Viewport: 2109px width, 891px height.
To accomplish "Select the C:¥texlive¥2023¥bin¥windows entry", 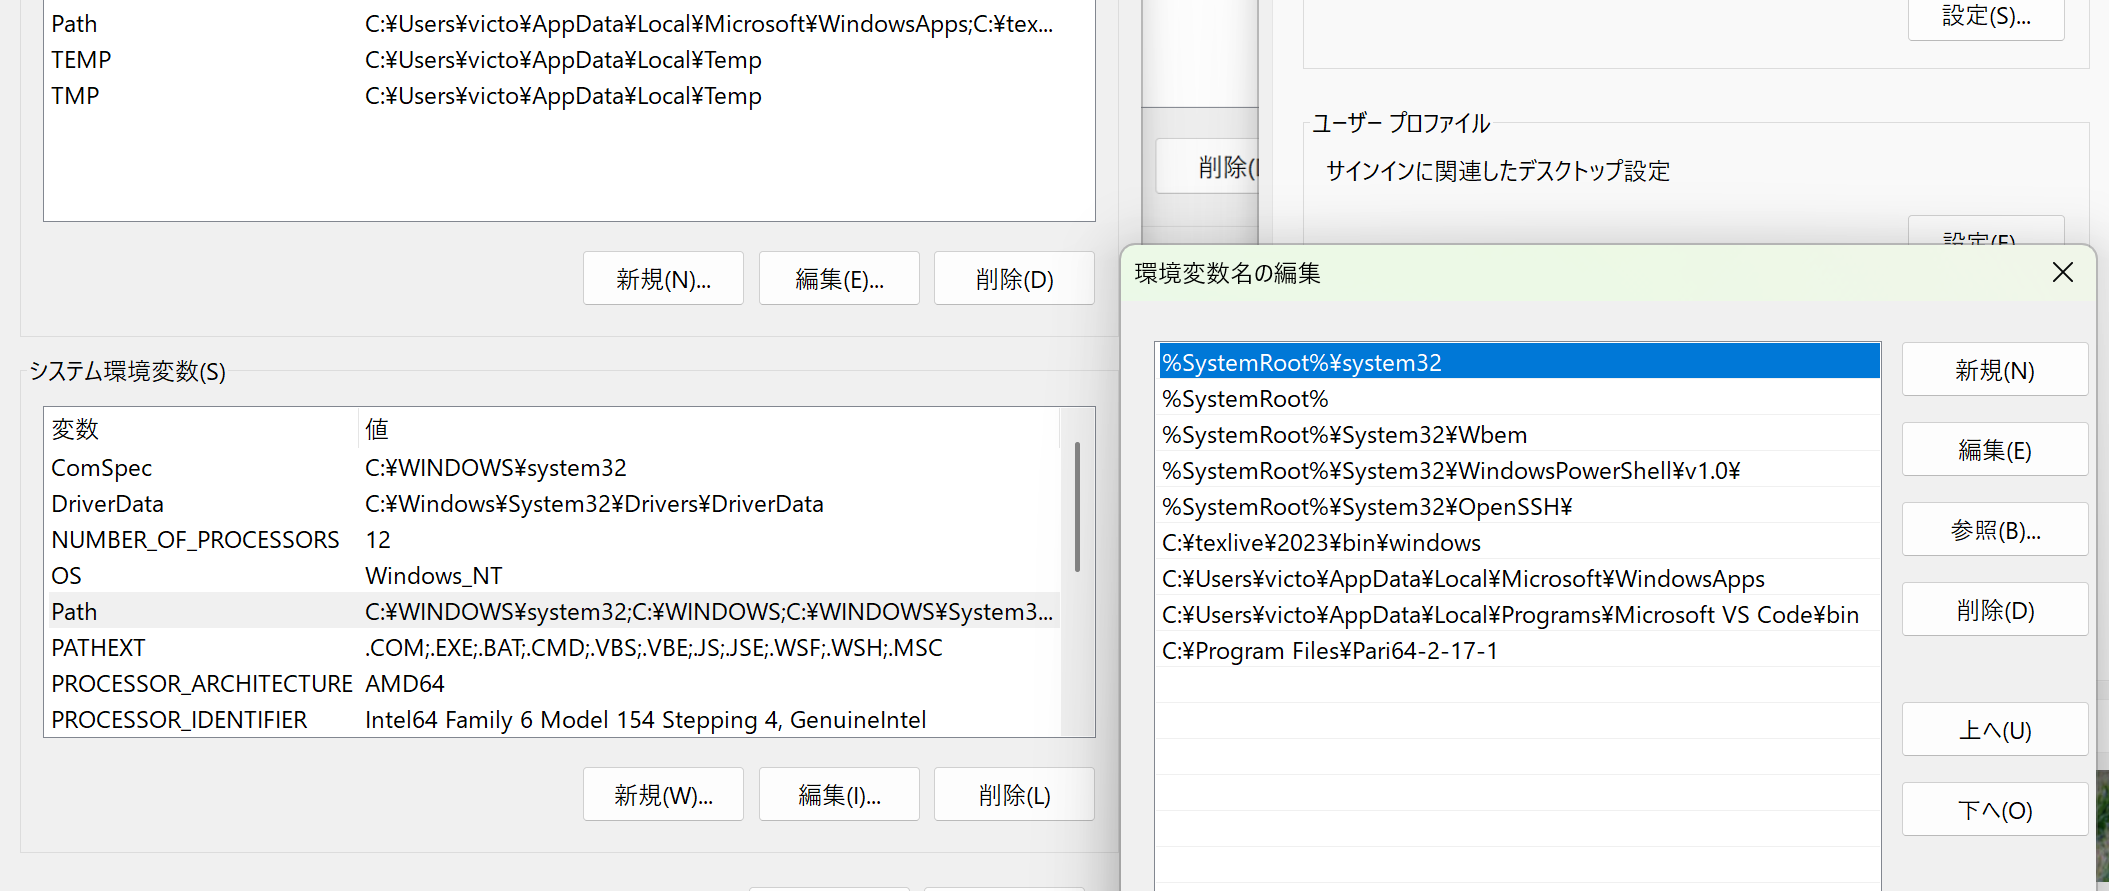I will coord(1519,542).
